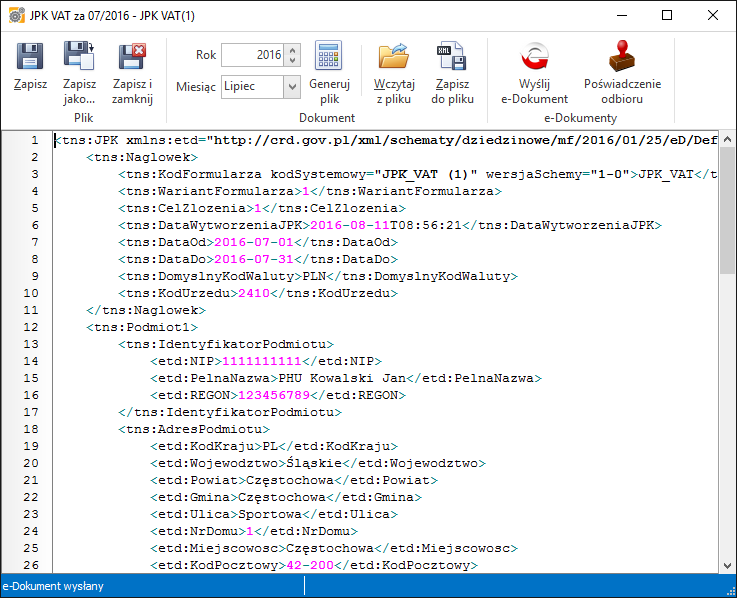Click inside the Rok year field

[x=252, y=55]
